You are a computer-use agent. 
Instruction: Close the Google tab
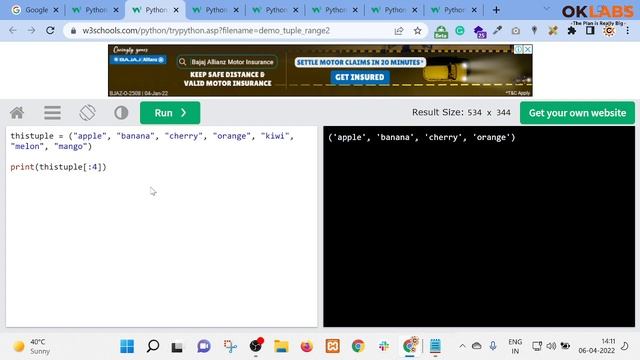pos(56,10)
